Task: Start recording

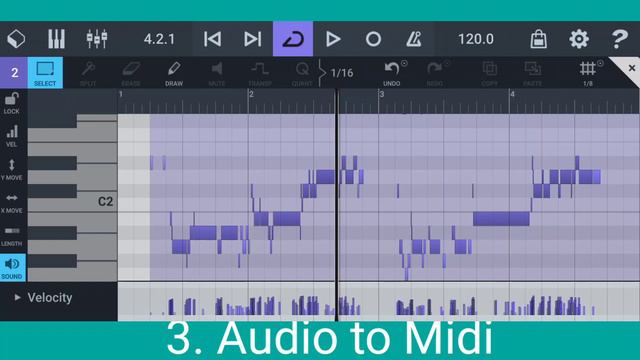Action: tap(373, 39)
